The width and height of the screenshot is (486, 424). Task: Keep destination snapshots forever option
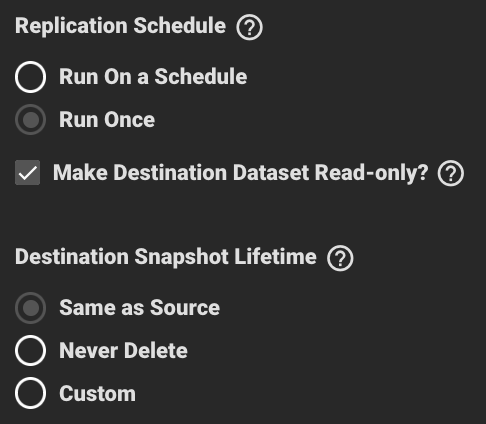point(30,351)
